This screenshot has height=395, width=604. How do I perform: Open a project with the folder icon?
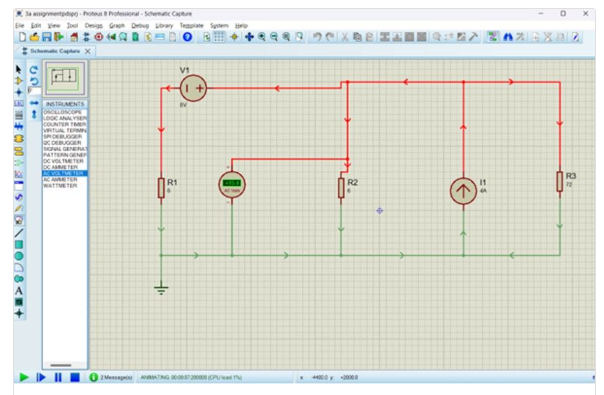click(34, 37)
